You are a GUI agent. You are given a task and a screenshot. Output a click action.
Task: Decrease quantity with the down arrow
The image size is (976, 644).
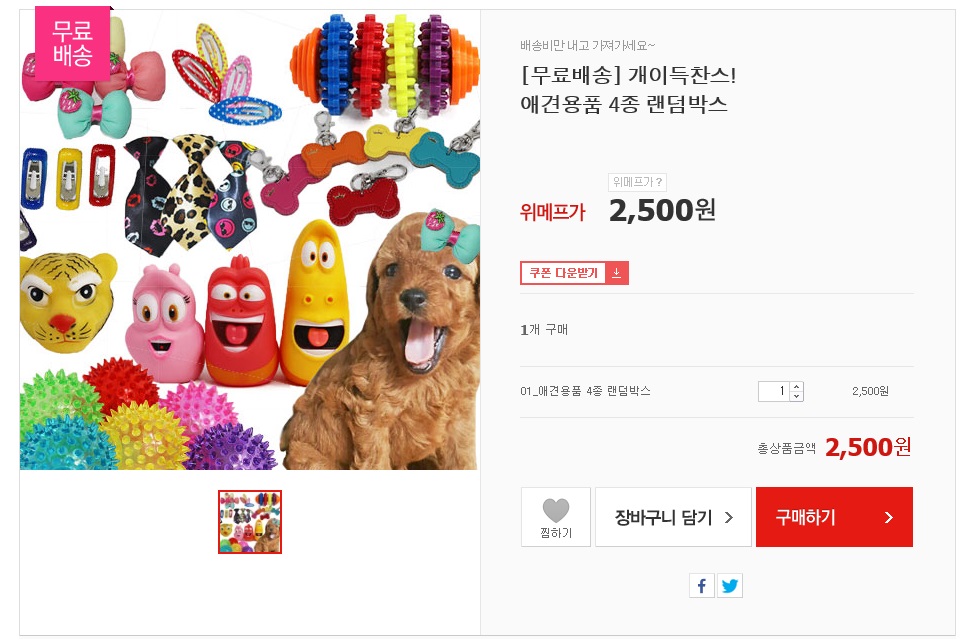(x=796, y=396)
